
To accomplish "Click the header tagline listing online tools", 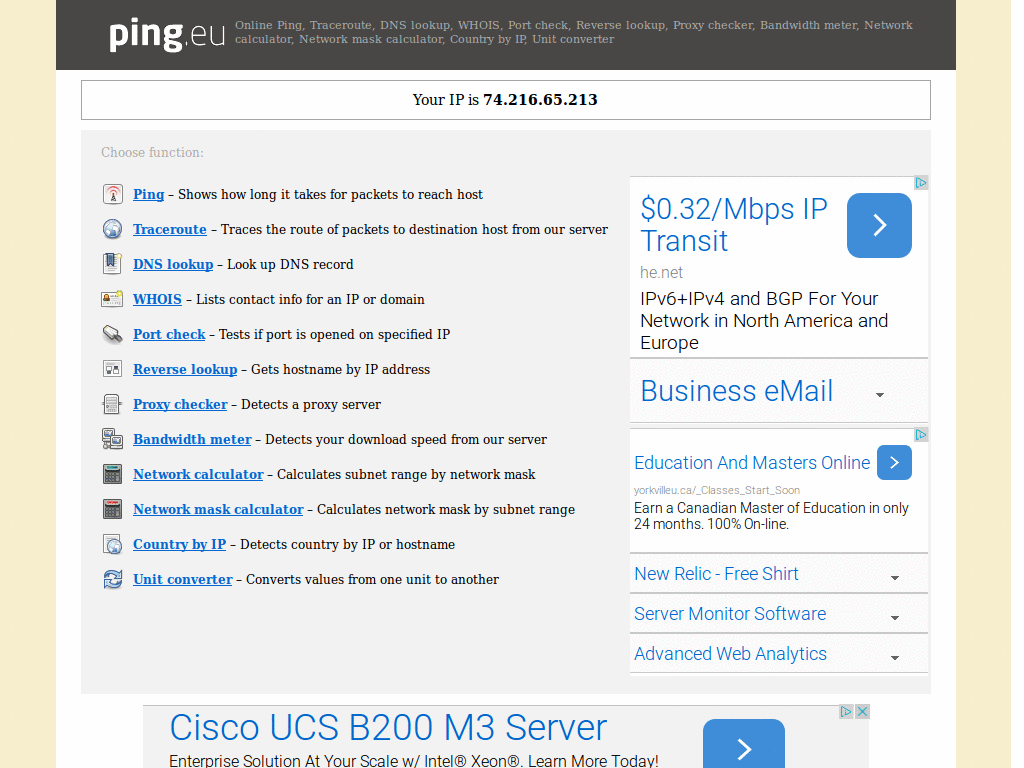I will 573,32.
